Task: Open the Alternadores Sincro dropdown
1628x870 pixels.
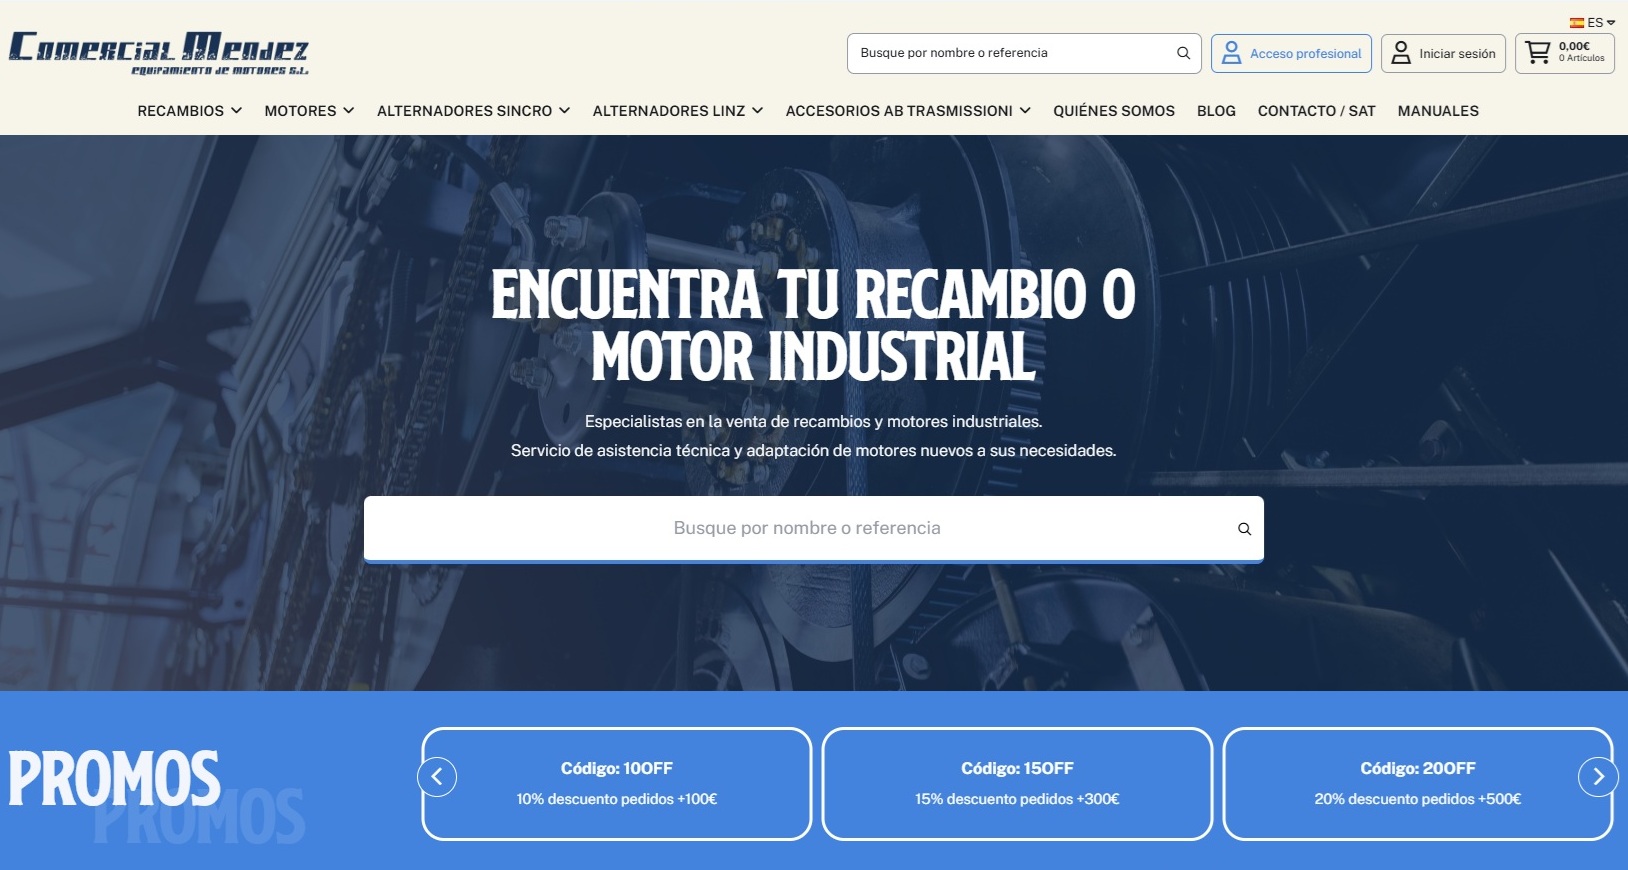Action: [473, 111]
